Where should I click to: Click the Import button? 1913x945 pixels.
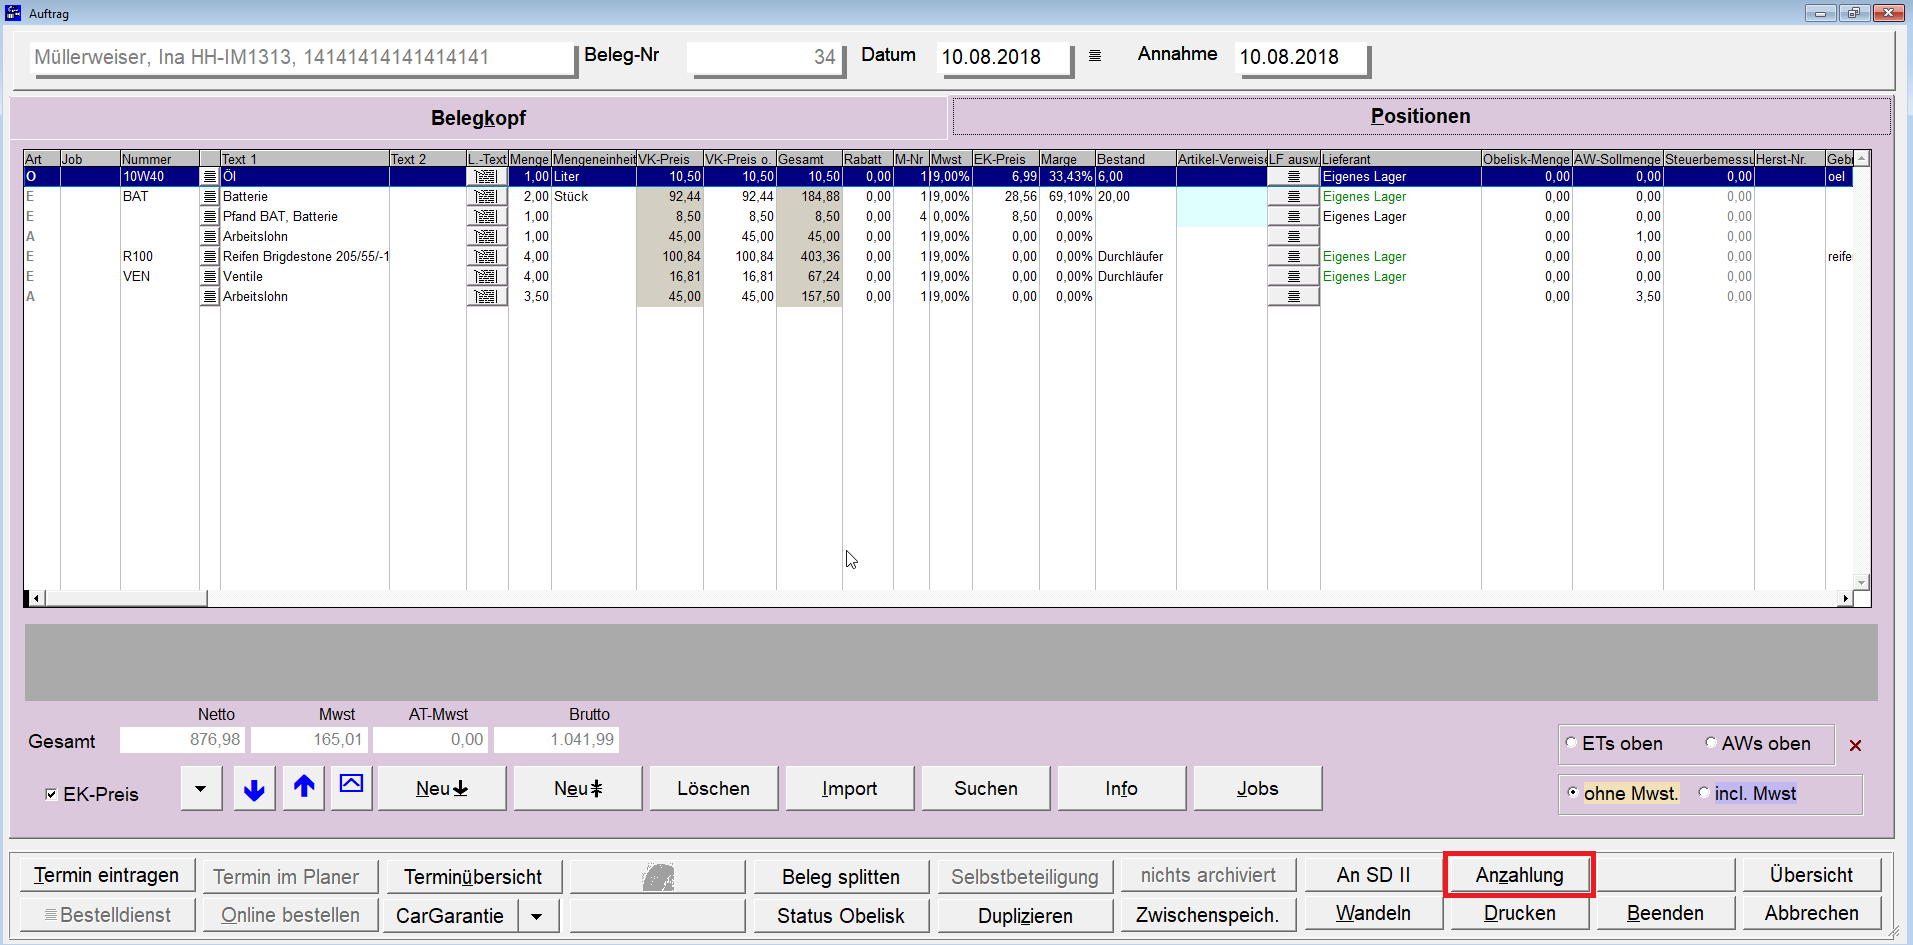pos(849,789)
